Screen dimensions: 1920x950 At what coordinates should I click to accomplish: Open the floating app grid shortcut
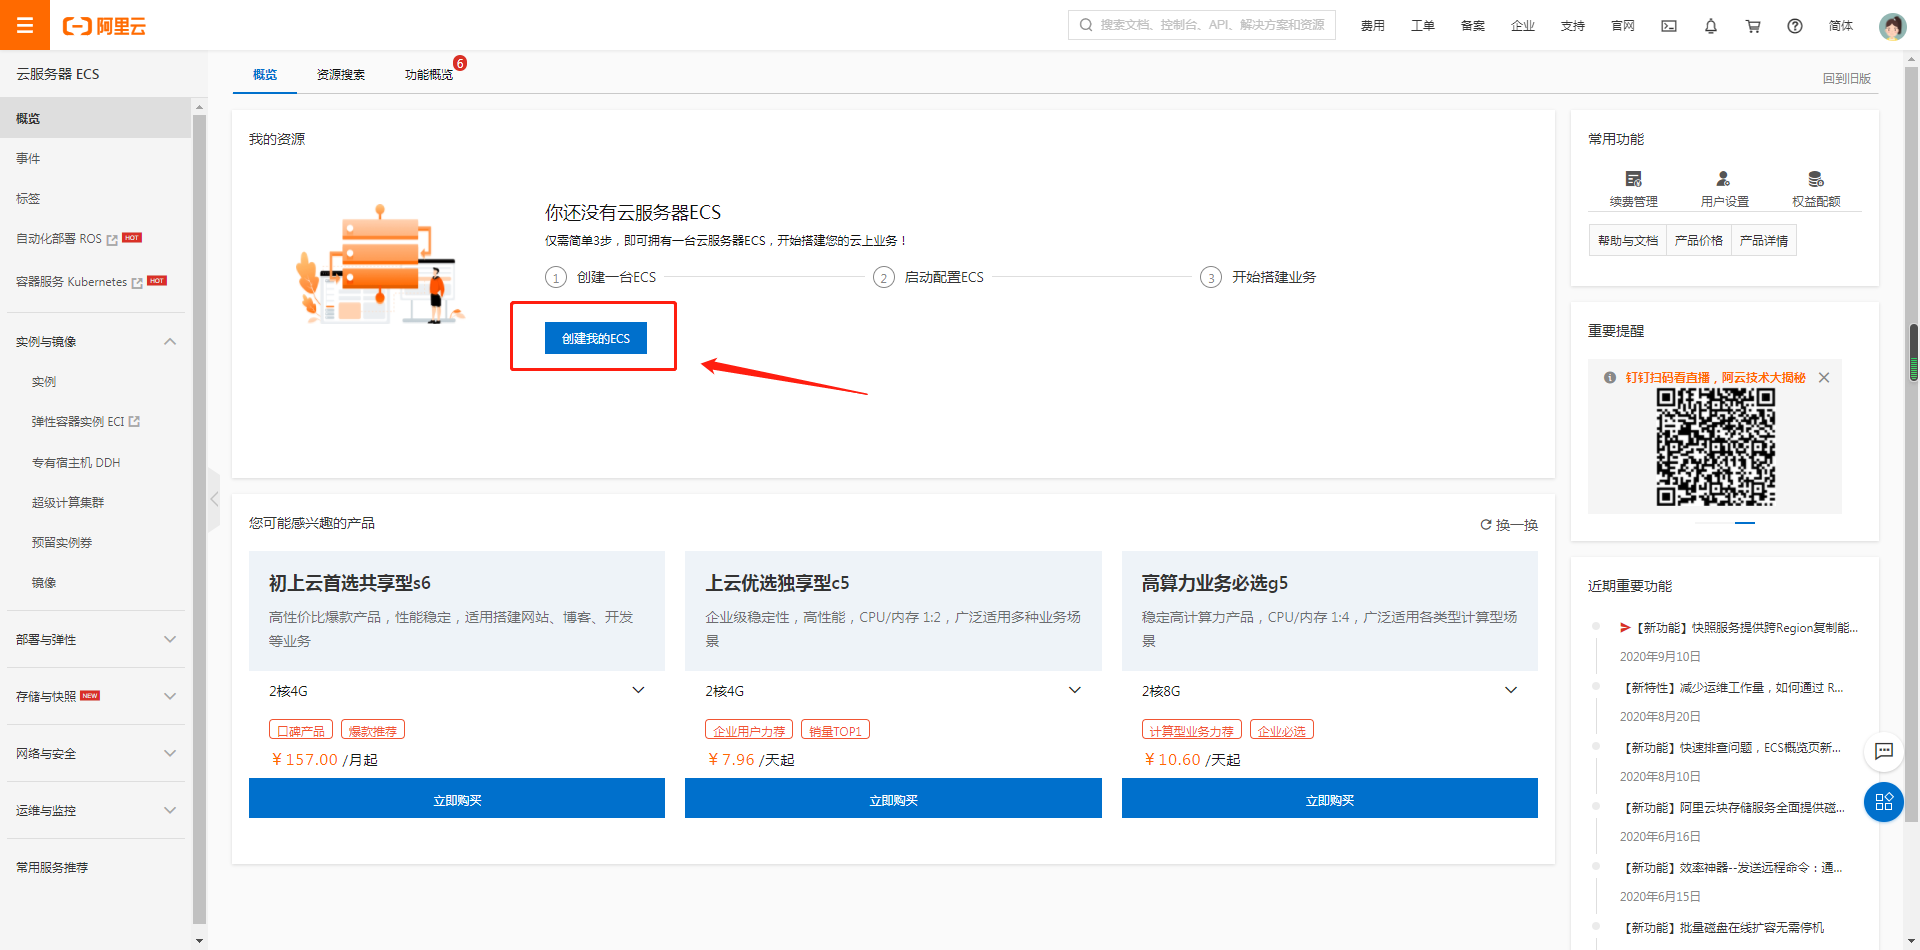pyautogui.click(x=1884, y=802)
